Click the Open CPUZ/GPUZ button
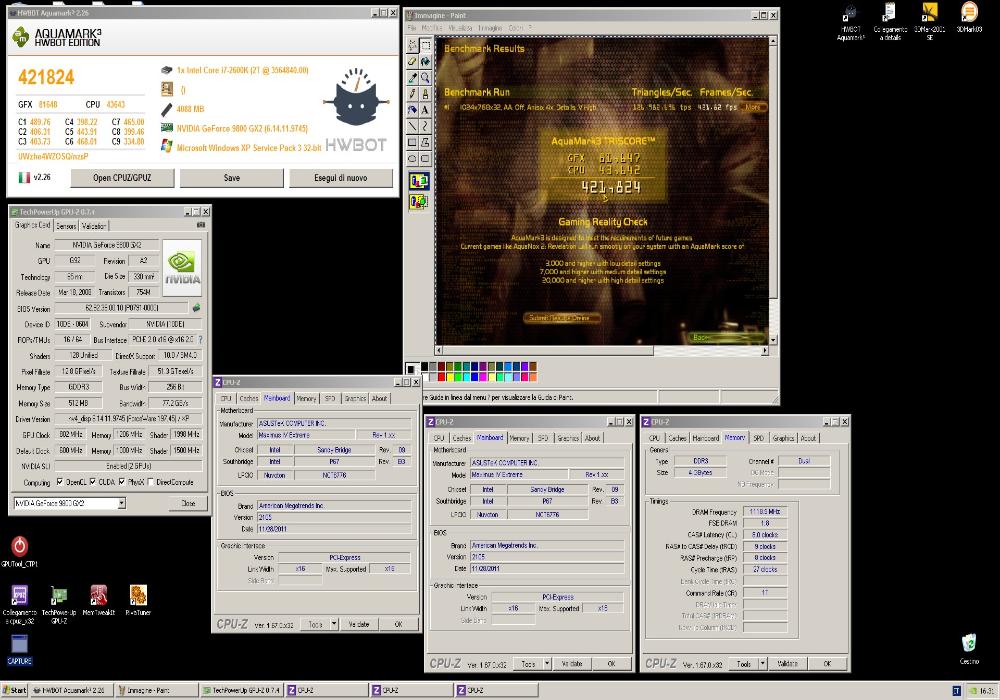 click(122, 178)
